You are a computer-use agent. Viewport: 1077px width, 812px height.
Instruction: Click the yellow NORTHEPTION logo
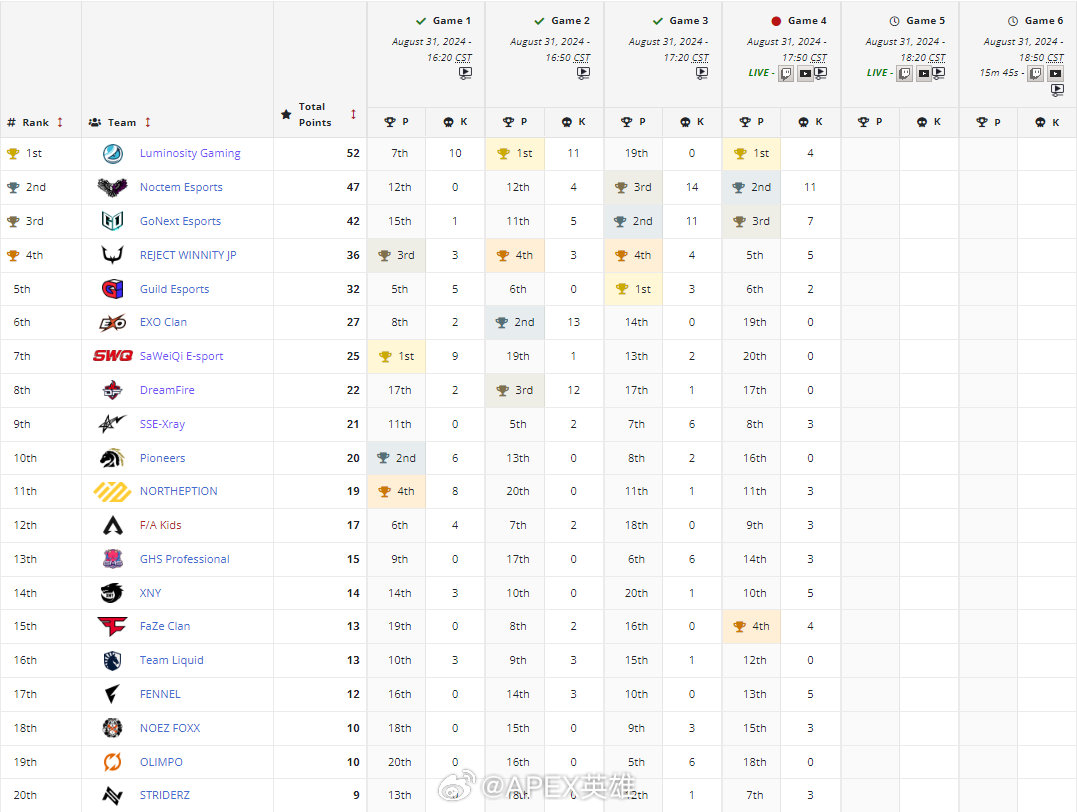(113, 491)
